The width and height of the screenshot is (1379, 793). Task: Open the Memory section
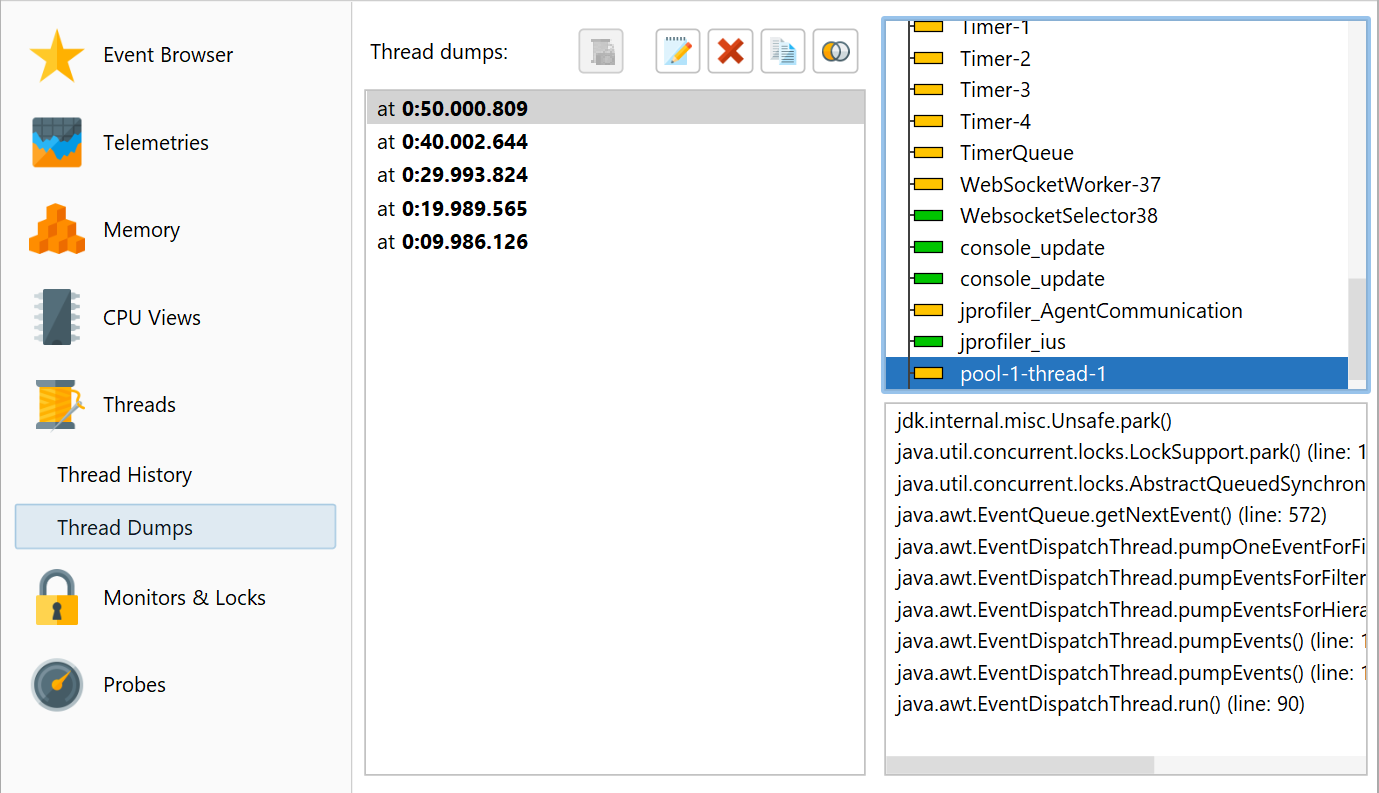coord(141,230)
